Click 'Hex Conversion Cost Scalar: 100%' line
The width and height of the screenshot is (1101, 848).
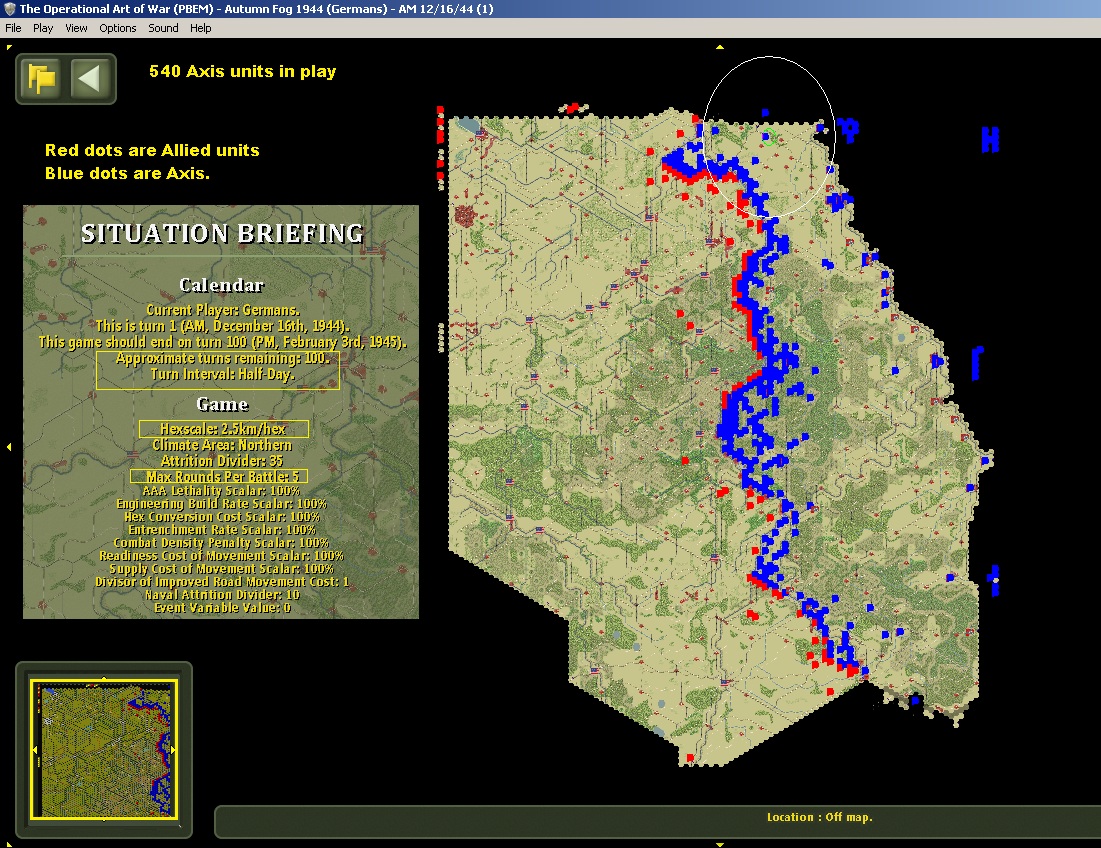222,517
